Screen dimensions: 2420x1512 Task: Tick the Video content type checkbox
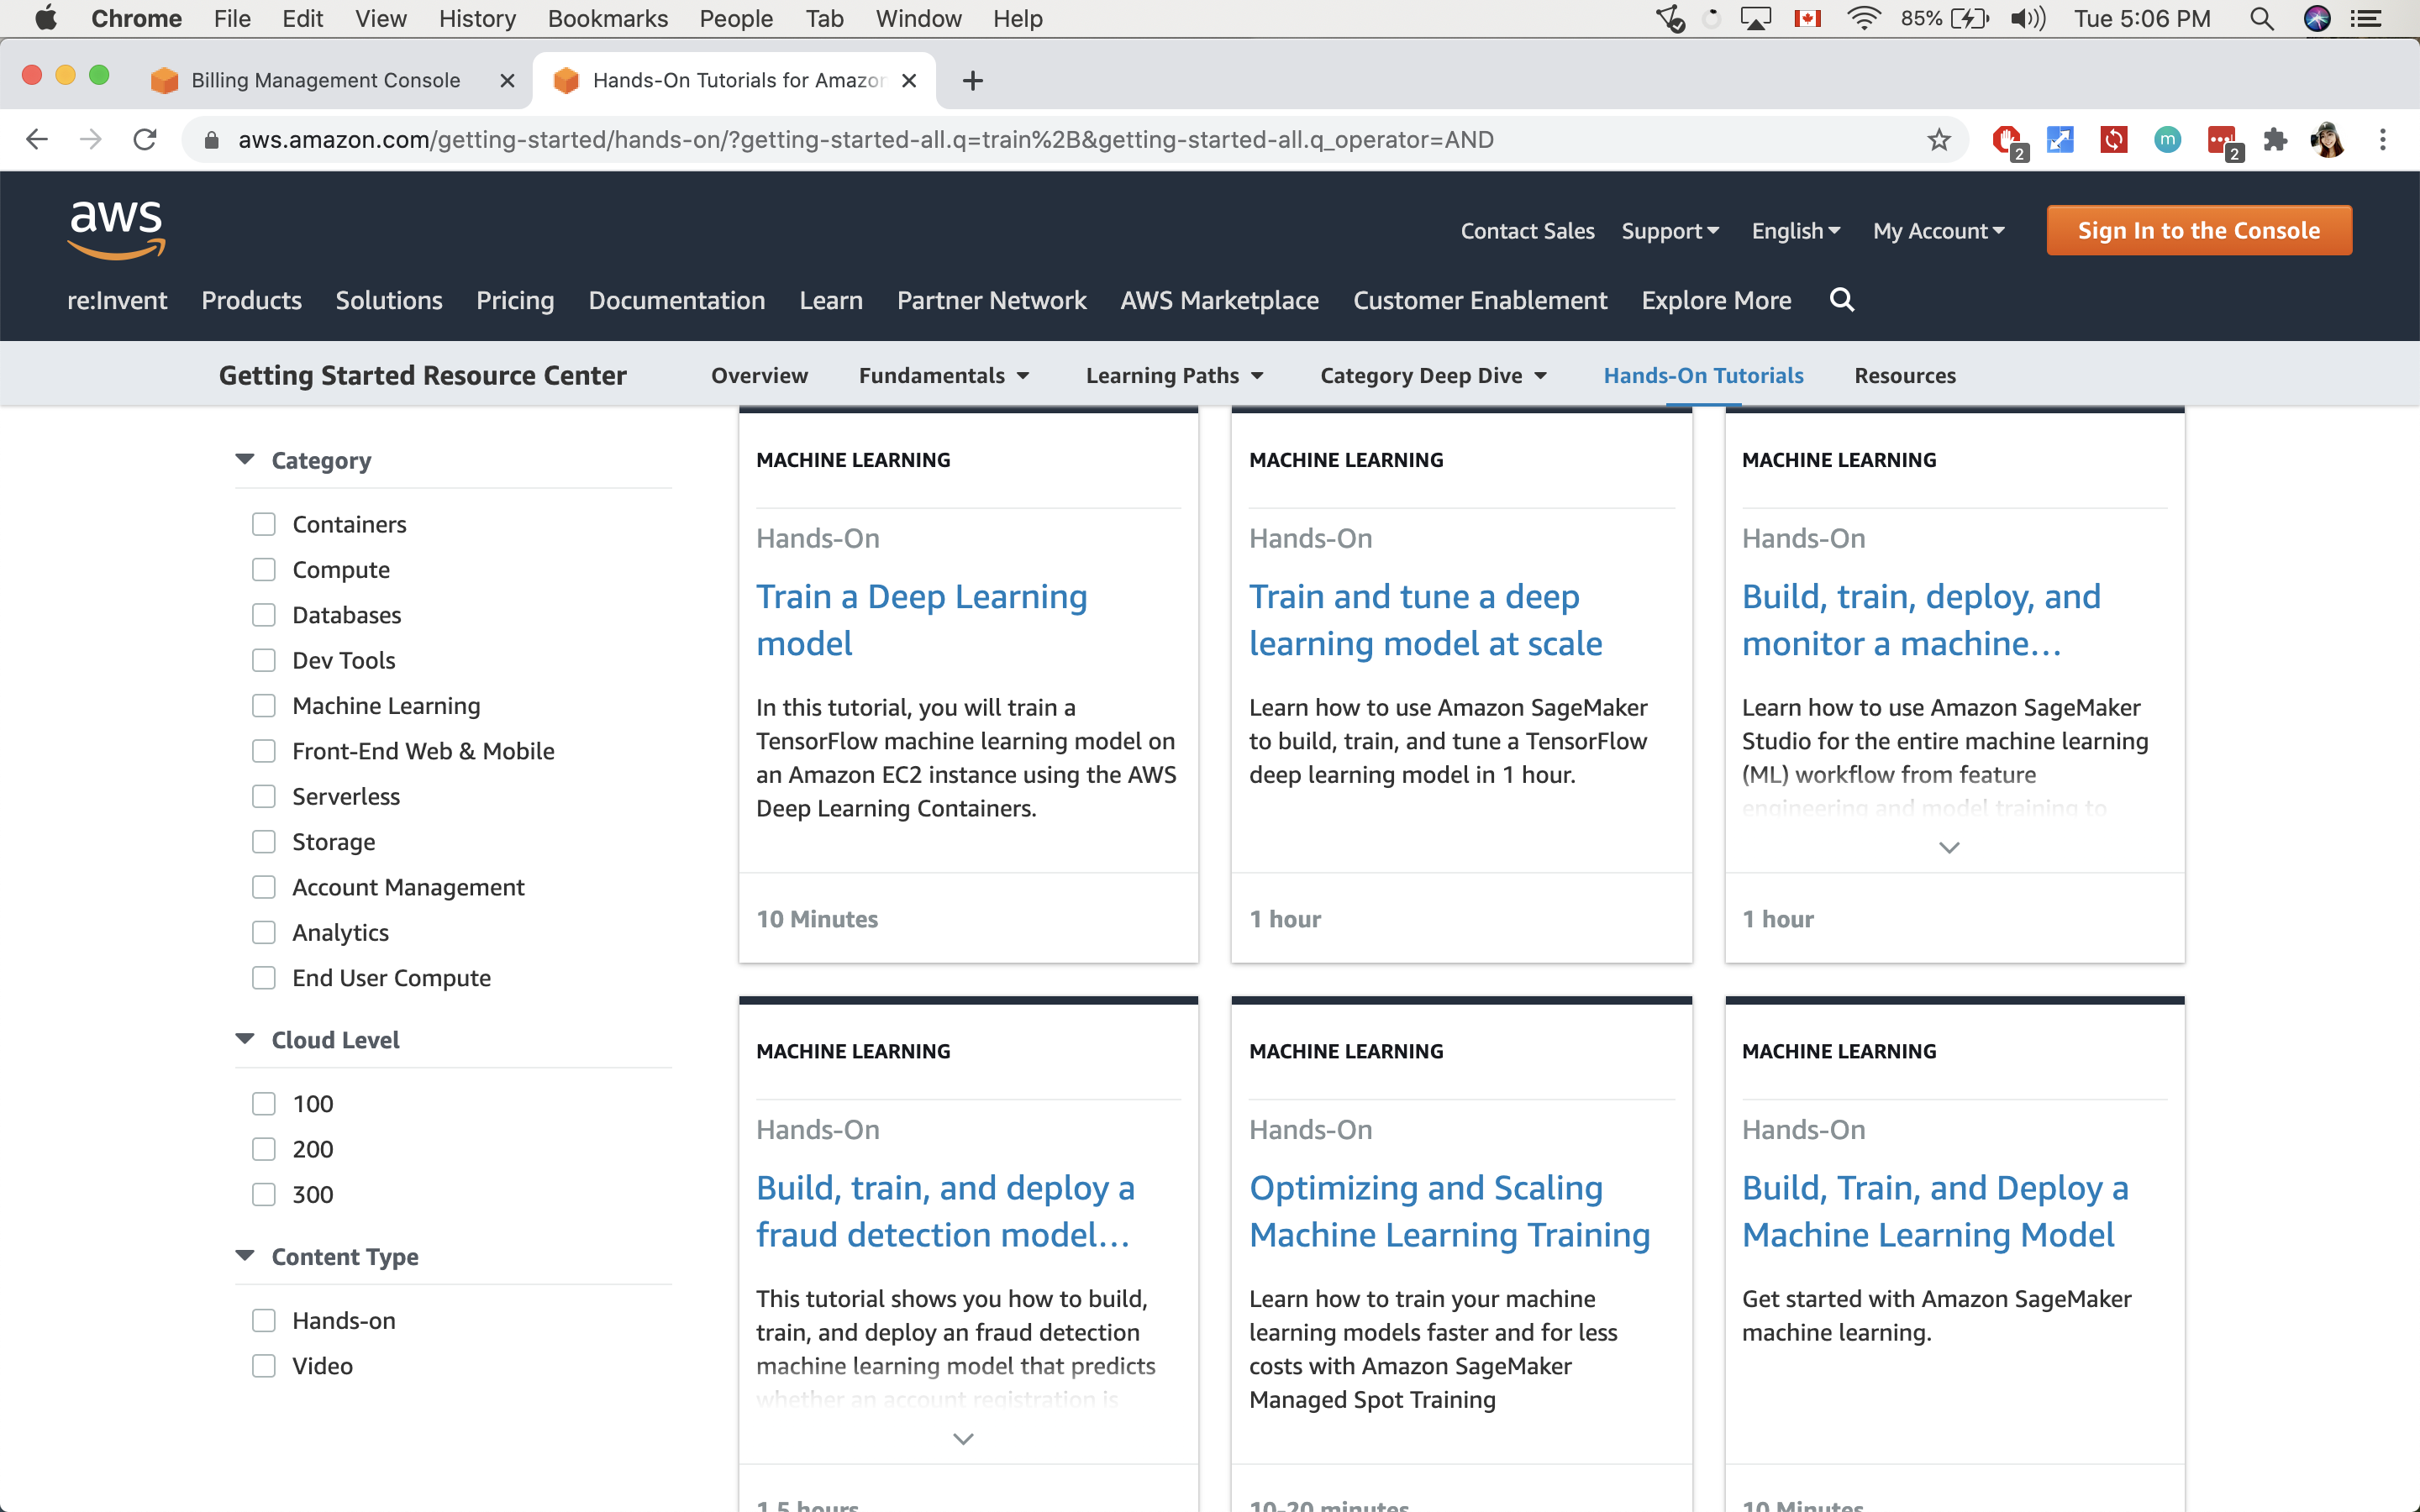point(264,1366)
